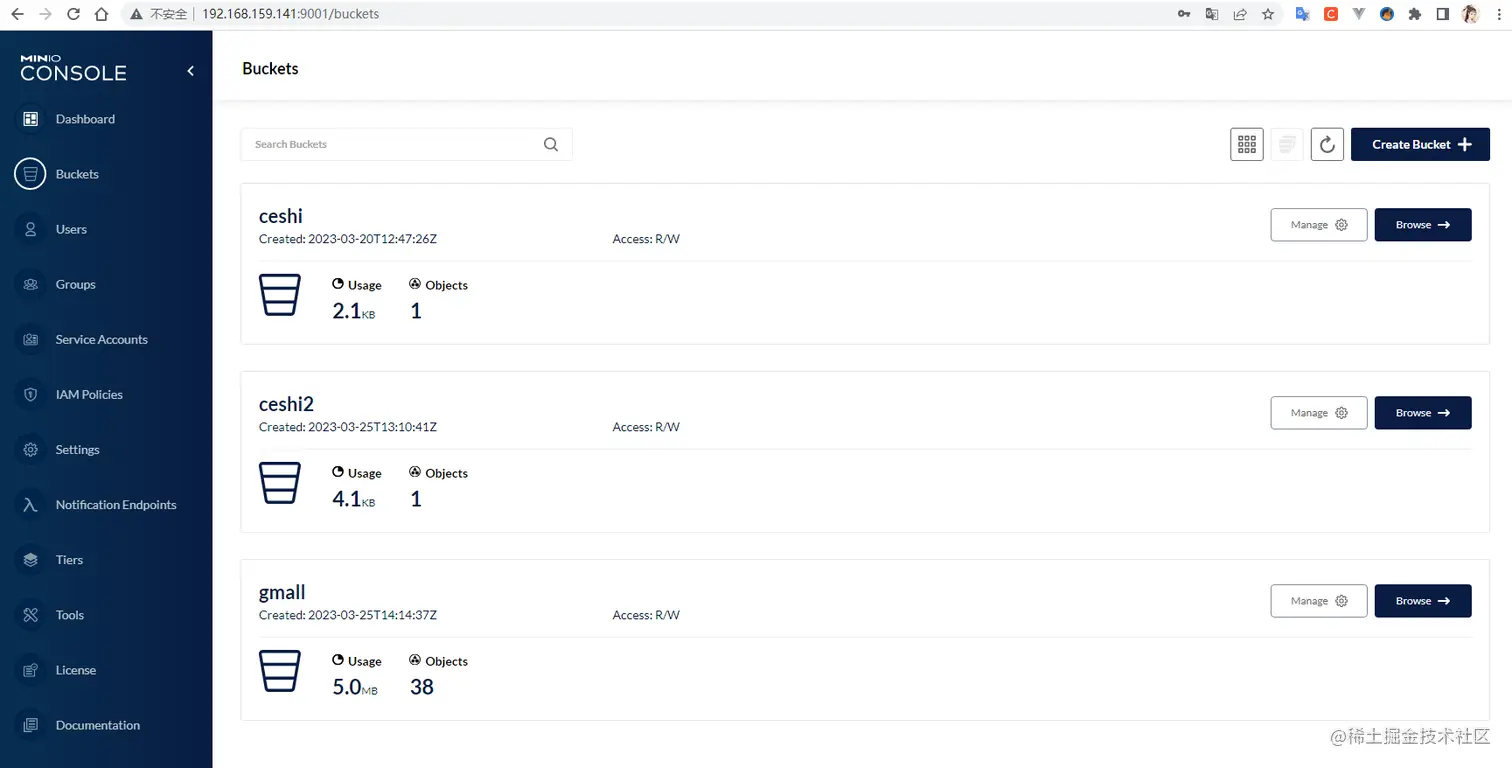The image size is (1512, 768).
Task: Open the Users sidebar icon
Action: click(x=30, y=229)
